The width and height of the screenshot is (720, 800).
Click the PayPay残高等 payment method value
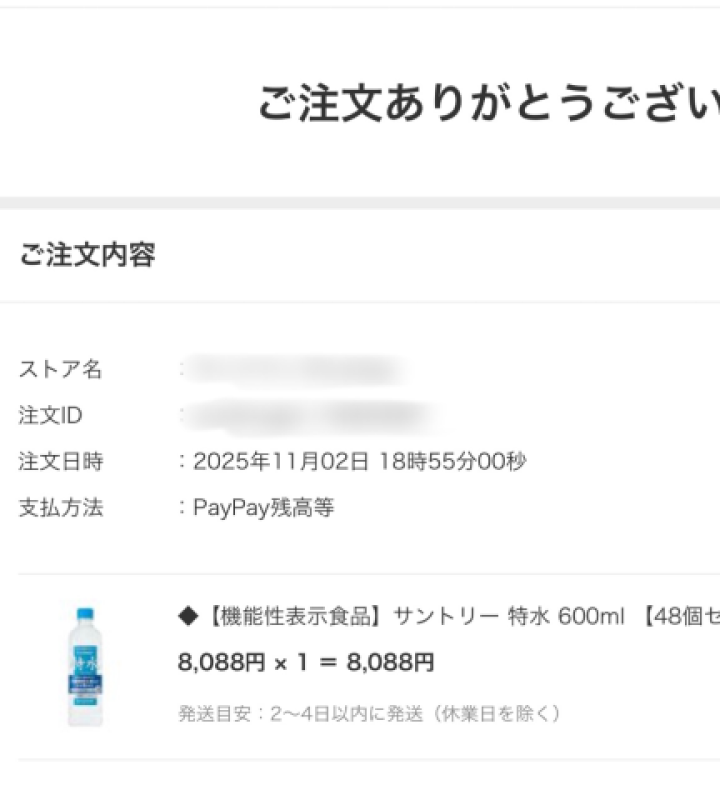point(264,508)
